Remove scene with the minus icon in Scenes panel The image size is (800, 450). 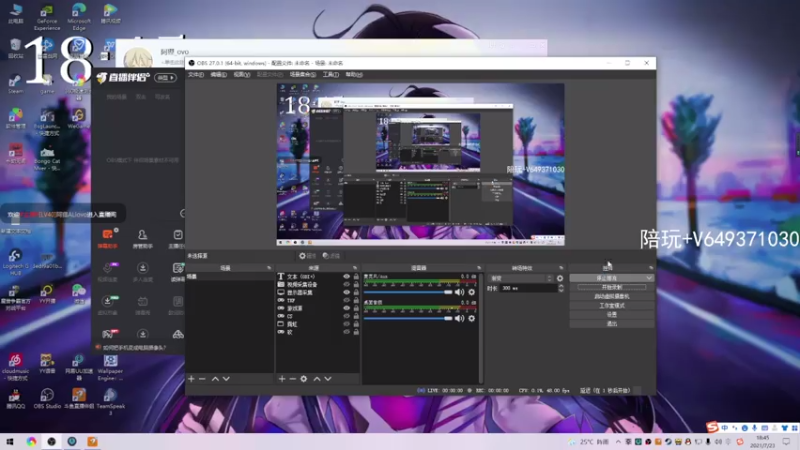click(x=202, y=379)
